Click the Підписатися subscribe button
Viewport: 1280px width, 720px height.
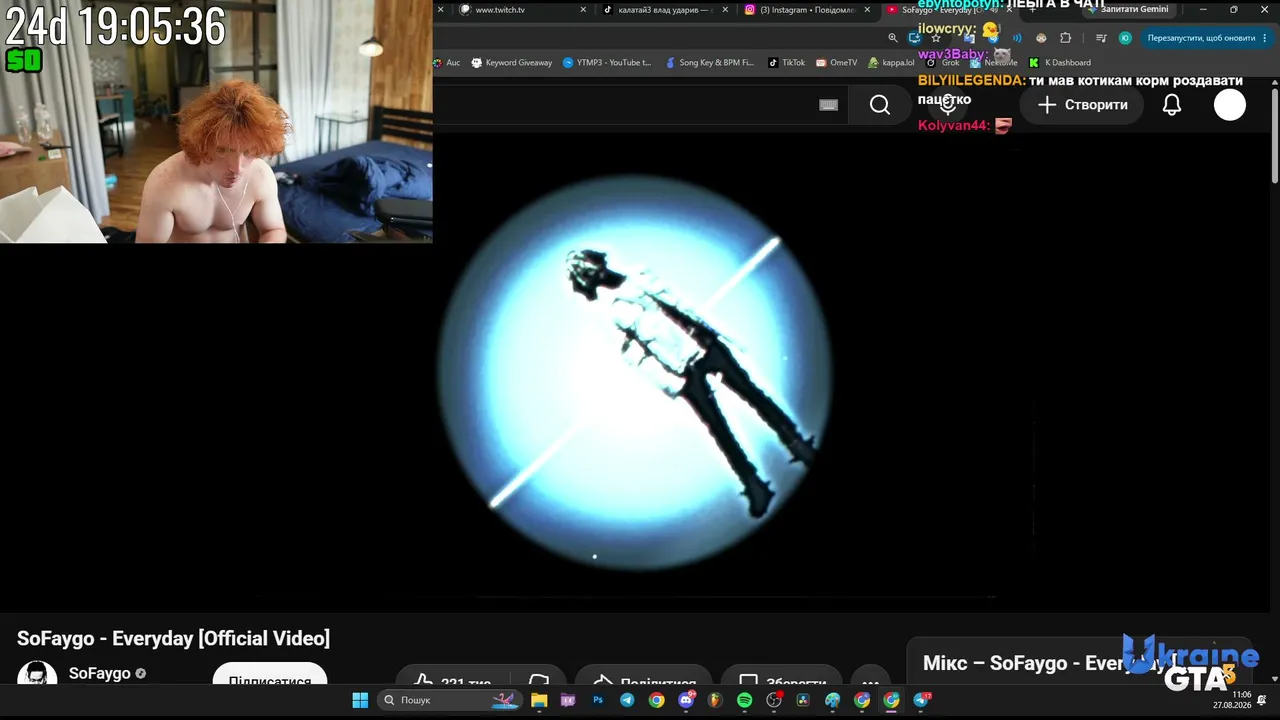(270, 674)
